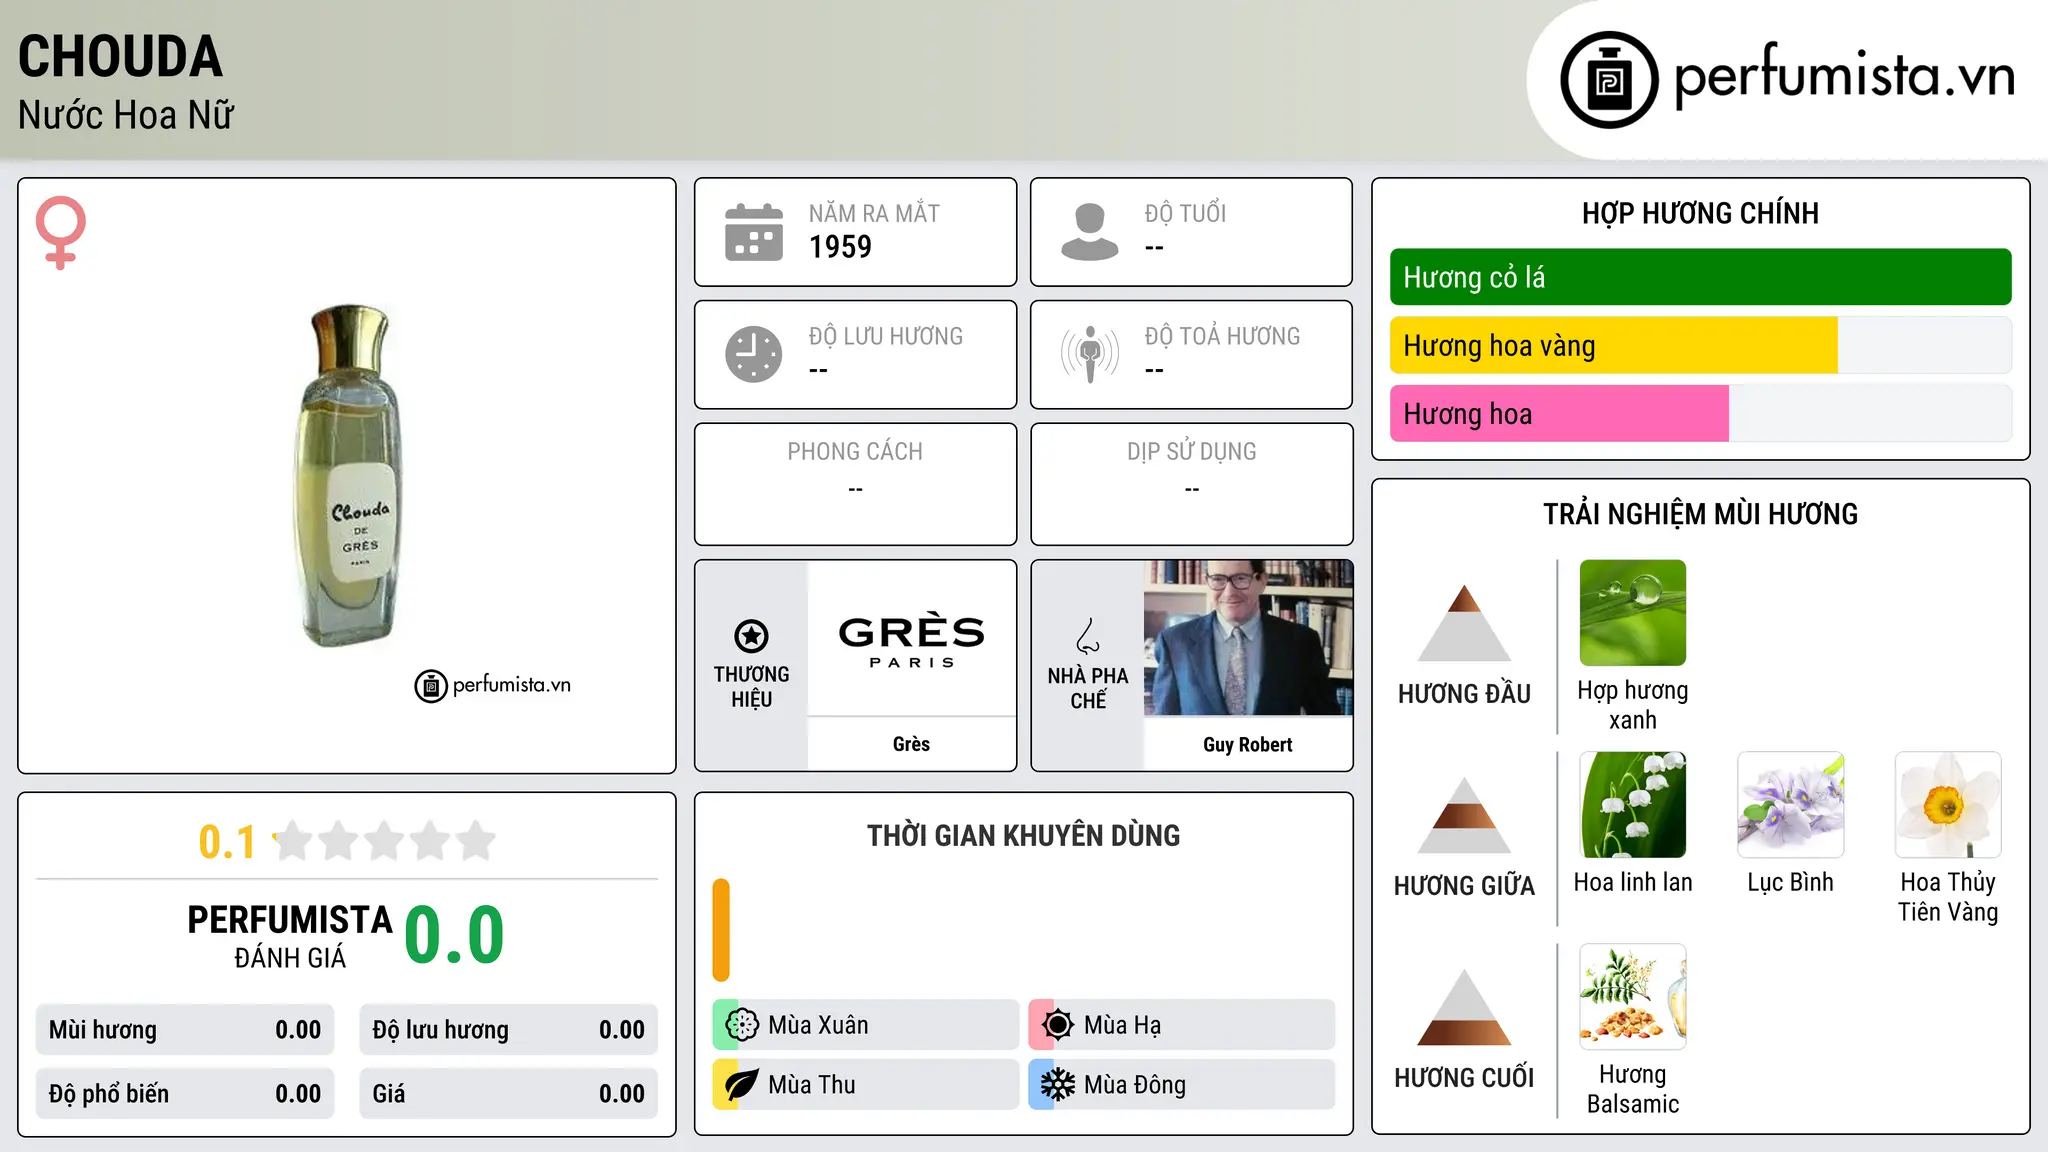
Task: Click the CHOUDA perfume title
Action: [x=120, y=57]
